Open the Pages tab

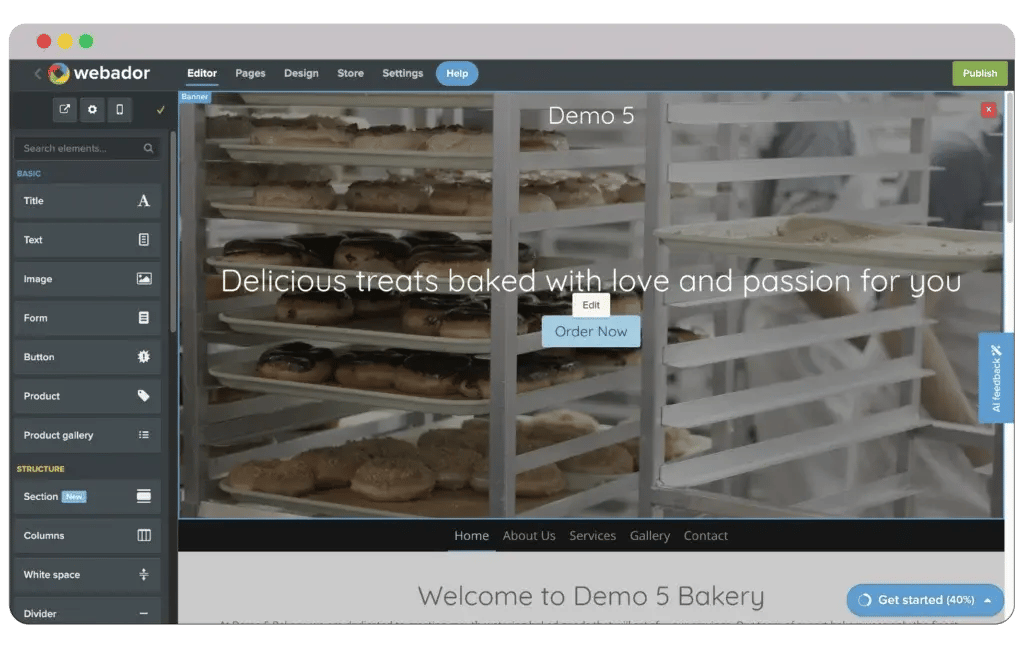(250, 73)
